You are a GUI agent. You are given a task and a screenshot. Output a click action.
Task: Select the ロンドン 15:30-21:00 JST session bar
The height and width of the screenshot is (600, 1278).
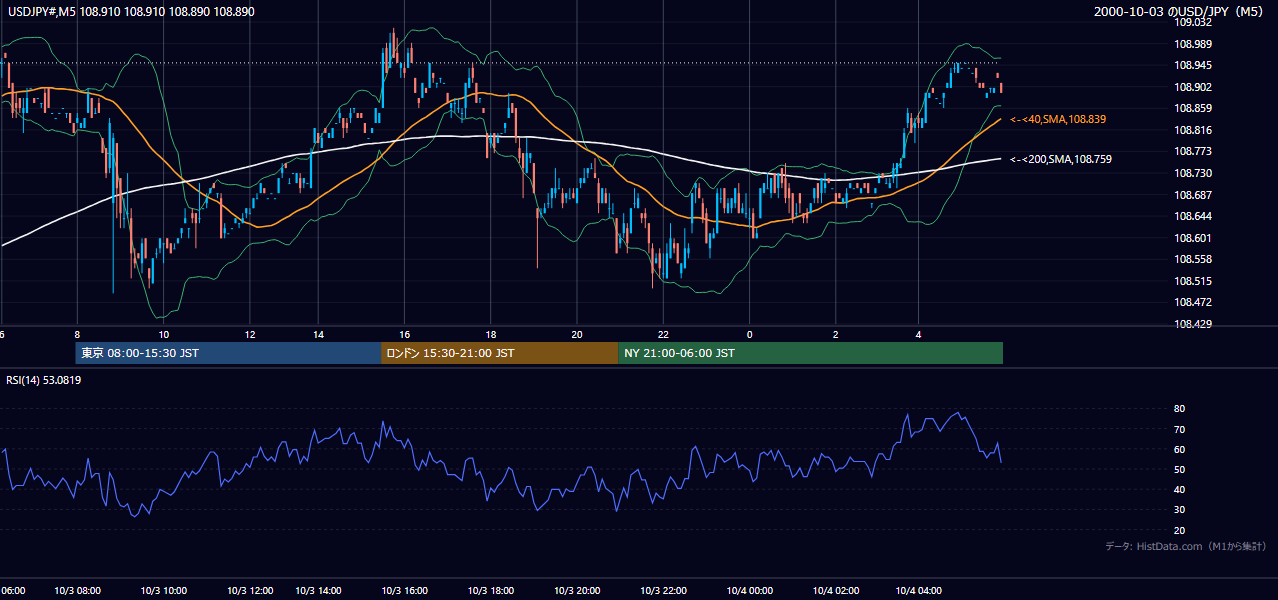499,353
